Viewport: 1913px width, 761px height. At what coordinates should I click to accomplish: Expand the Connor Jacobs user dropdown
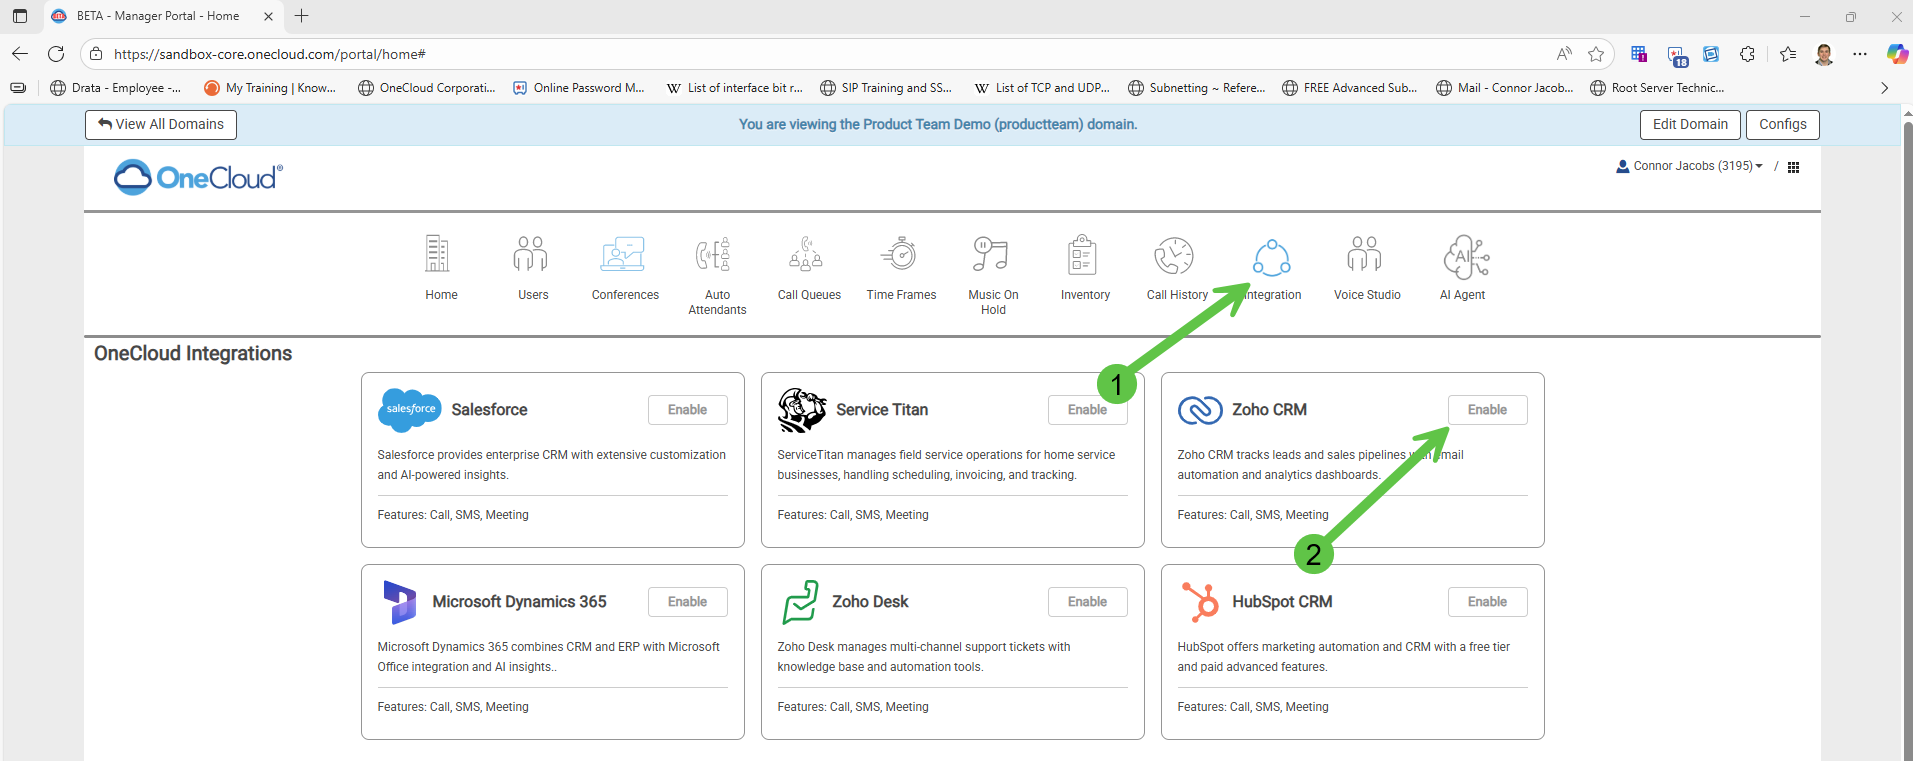pyautogui.click(x=1691, y=166)
